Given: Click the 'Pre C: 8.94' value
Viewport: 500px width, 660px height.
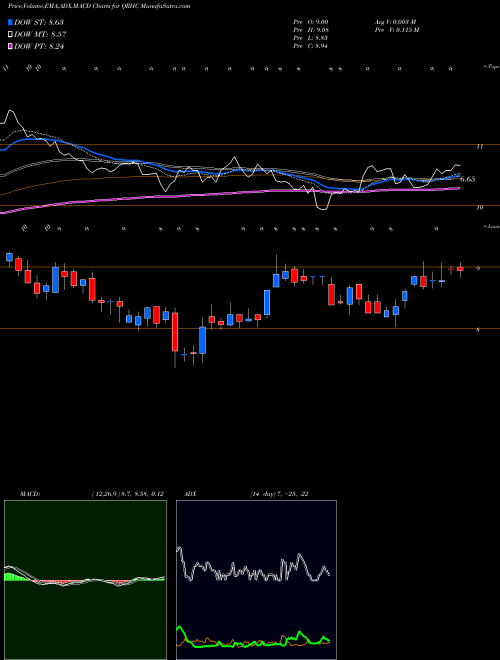Looking at the screenshot, I should coord(311,46).
